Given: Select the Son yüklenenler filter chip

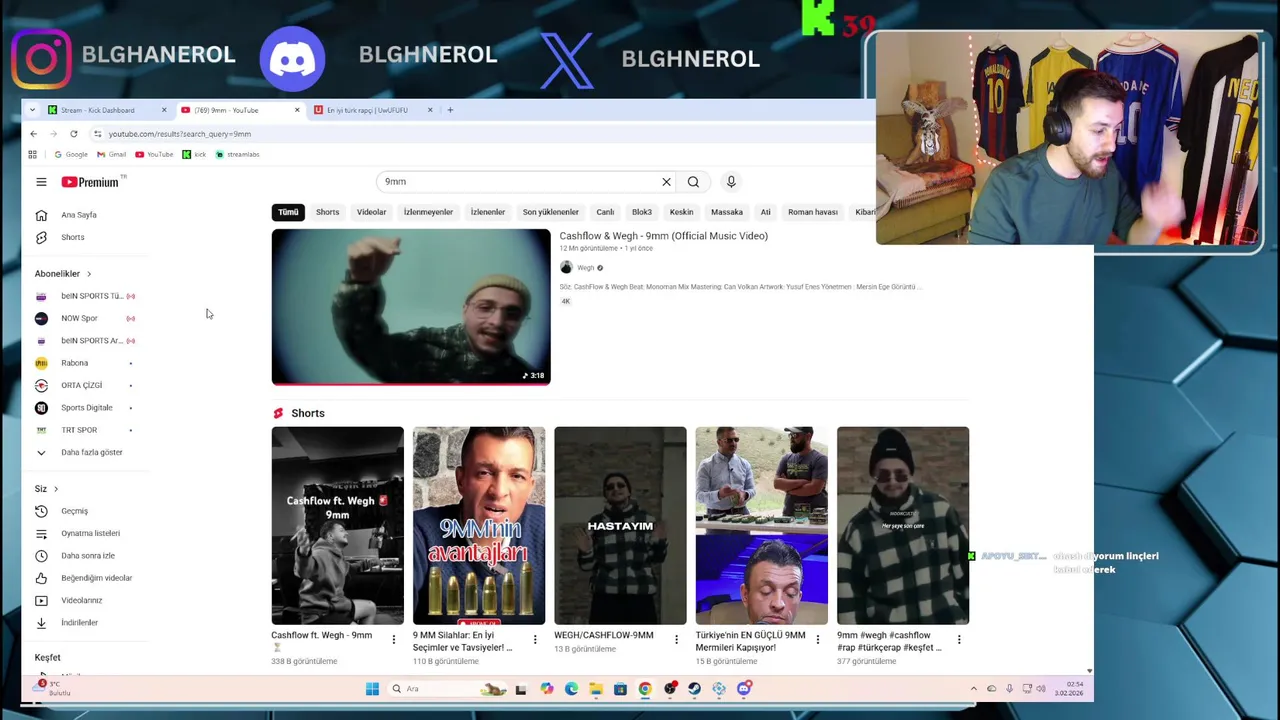Looking at the screenshot, I should 550,212.
